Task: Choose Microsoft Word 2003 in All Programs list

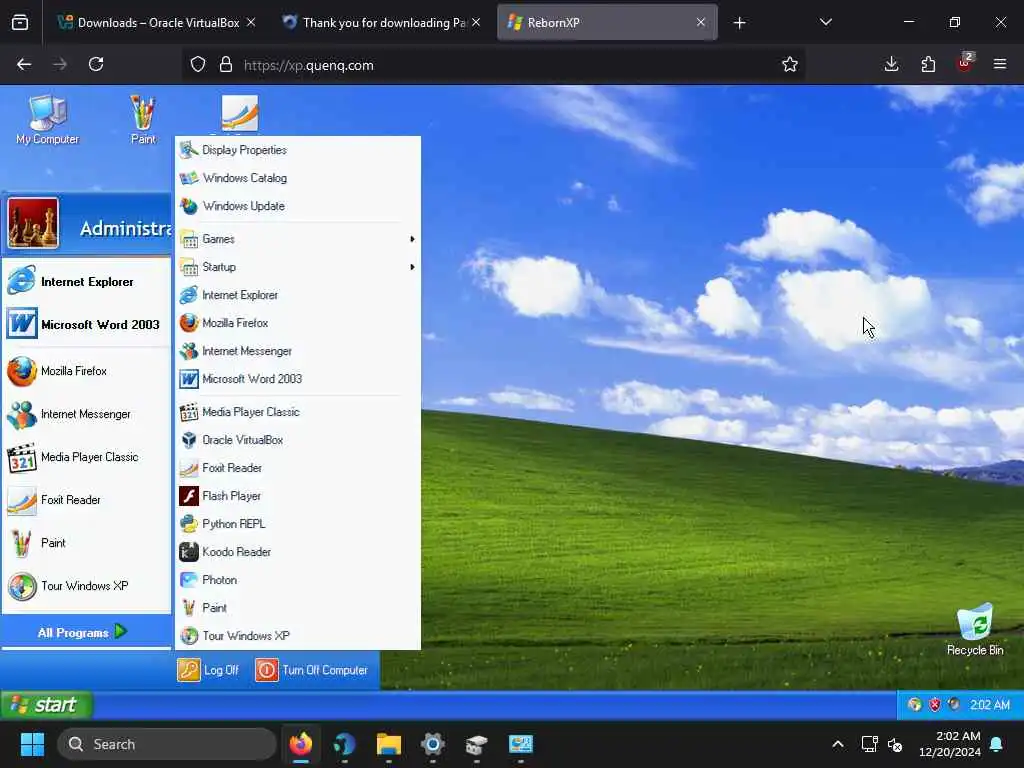Action: (298, 379)
